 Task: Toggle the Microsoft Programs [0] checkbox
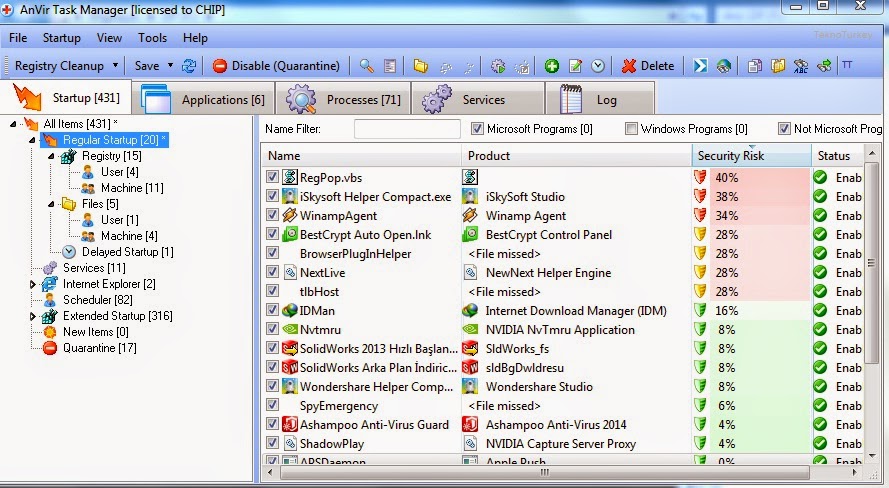(477, 129)
